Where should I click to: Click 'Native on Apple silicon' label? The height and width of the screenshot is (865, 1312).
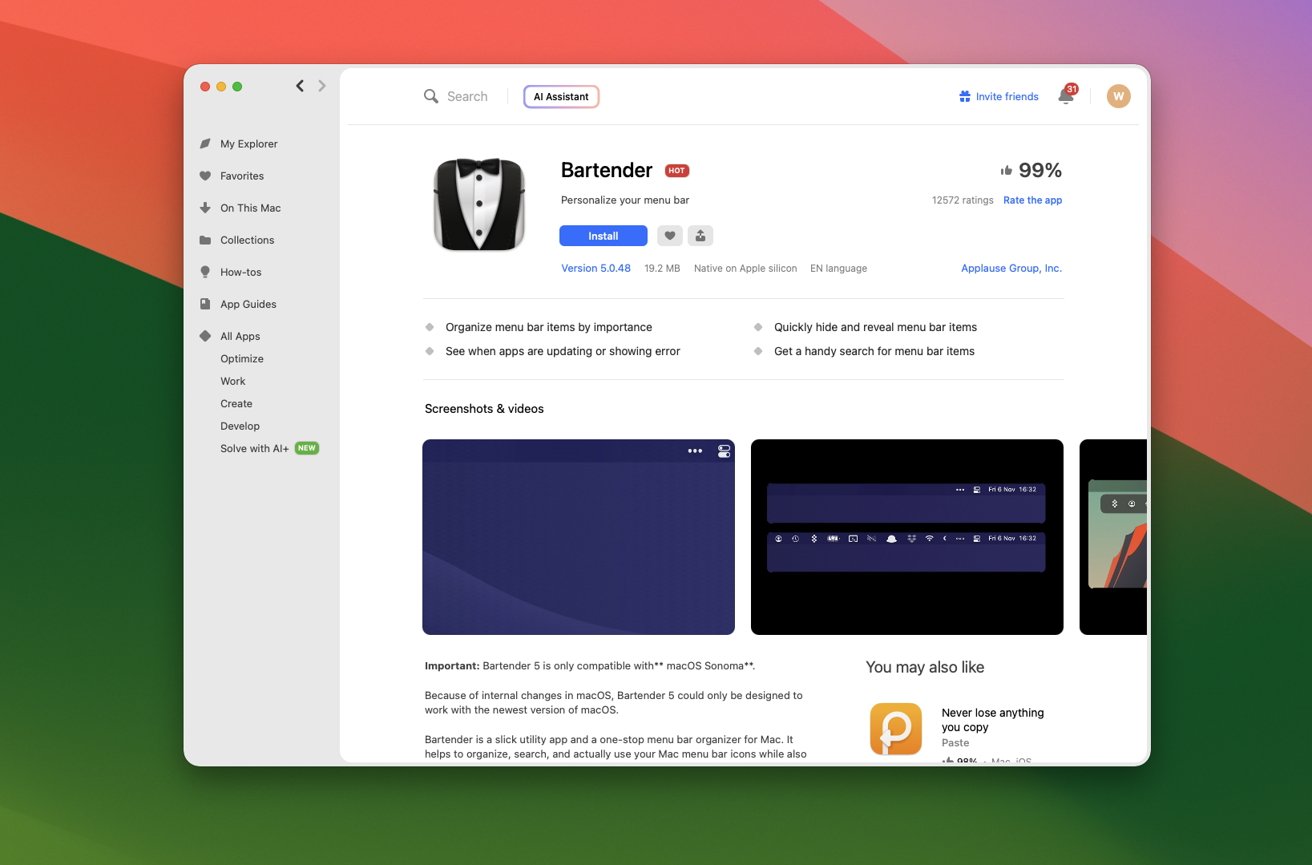click(x=746, y=268)
